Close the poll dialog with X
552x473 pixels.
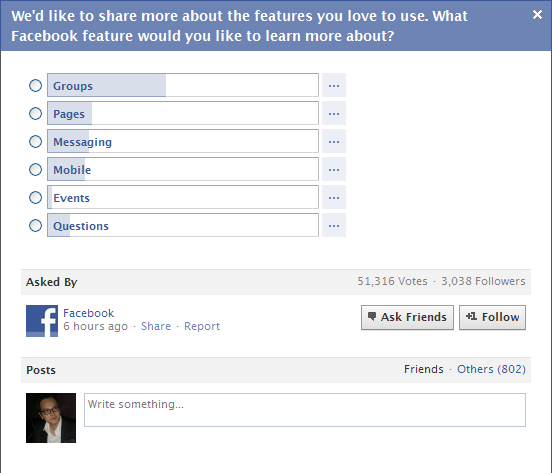[537, 14]
